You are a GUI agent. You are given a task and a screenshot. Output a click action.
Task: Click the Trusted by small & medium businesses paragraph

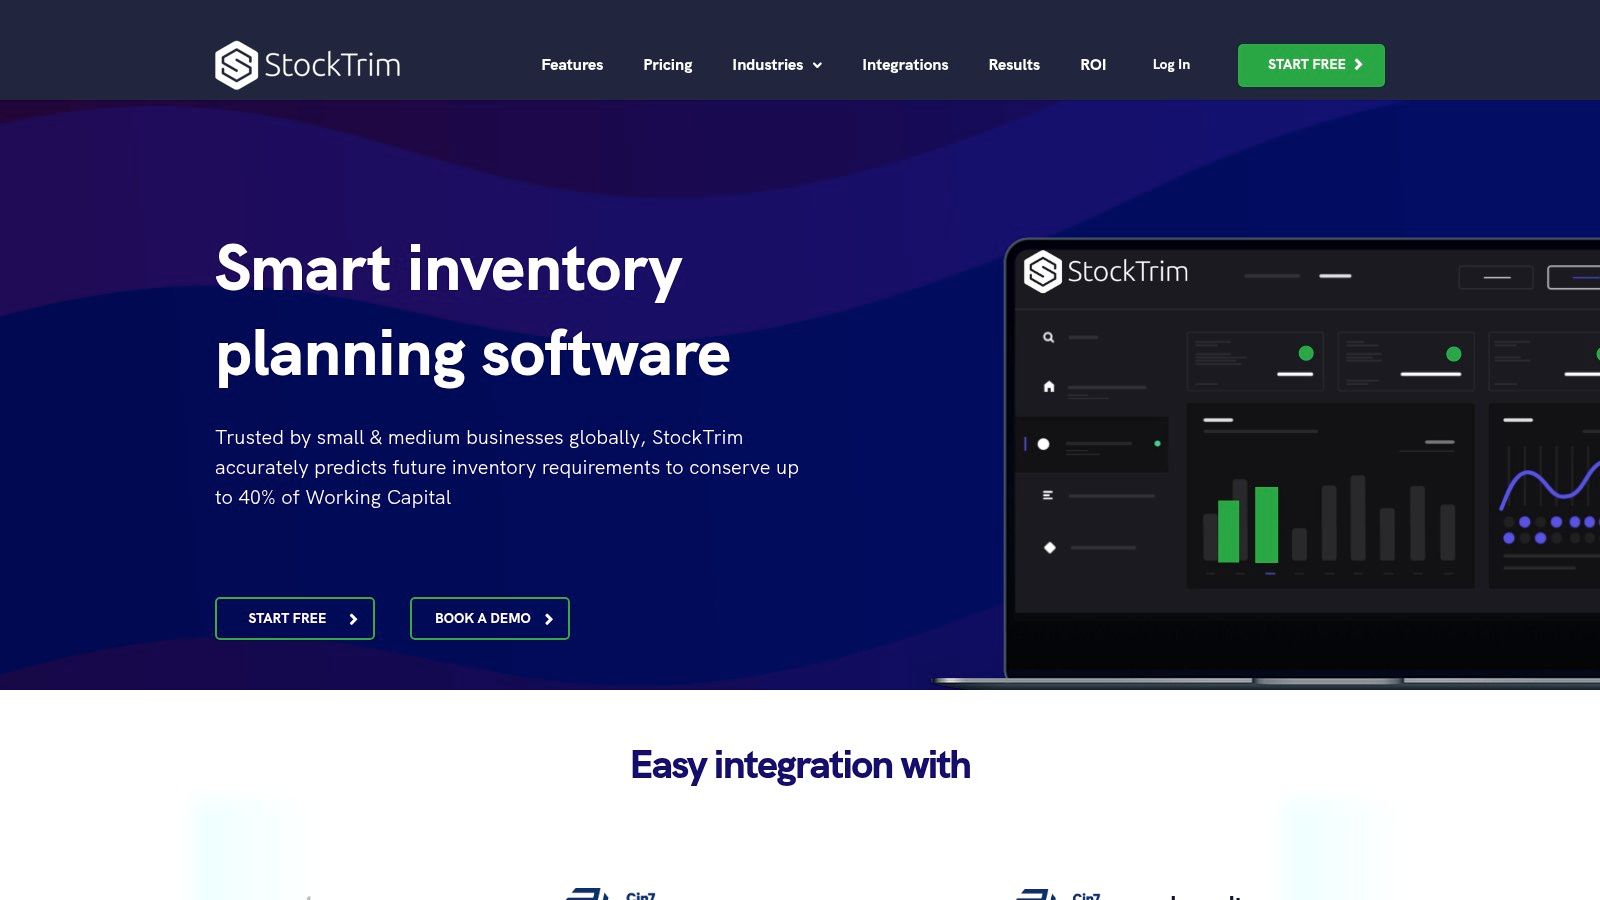pyautogui.click(x=507, y=467)
